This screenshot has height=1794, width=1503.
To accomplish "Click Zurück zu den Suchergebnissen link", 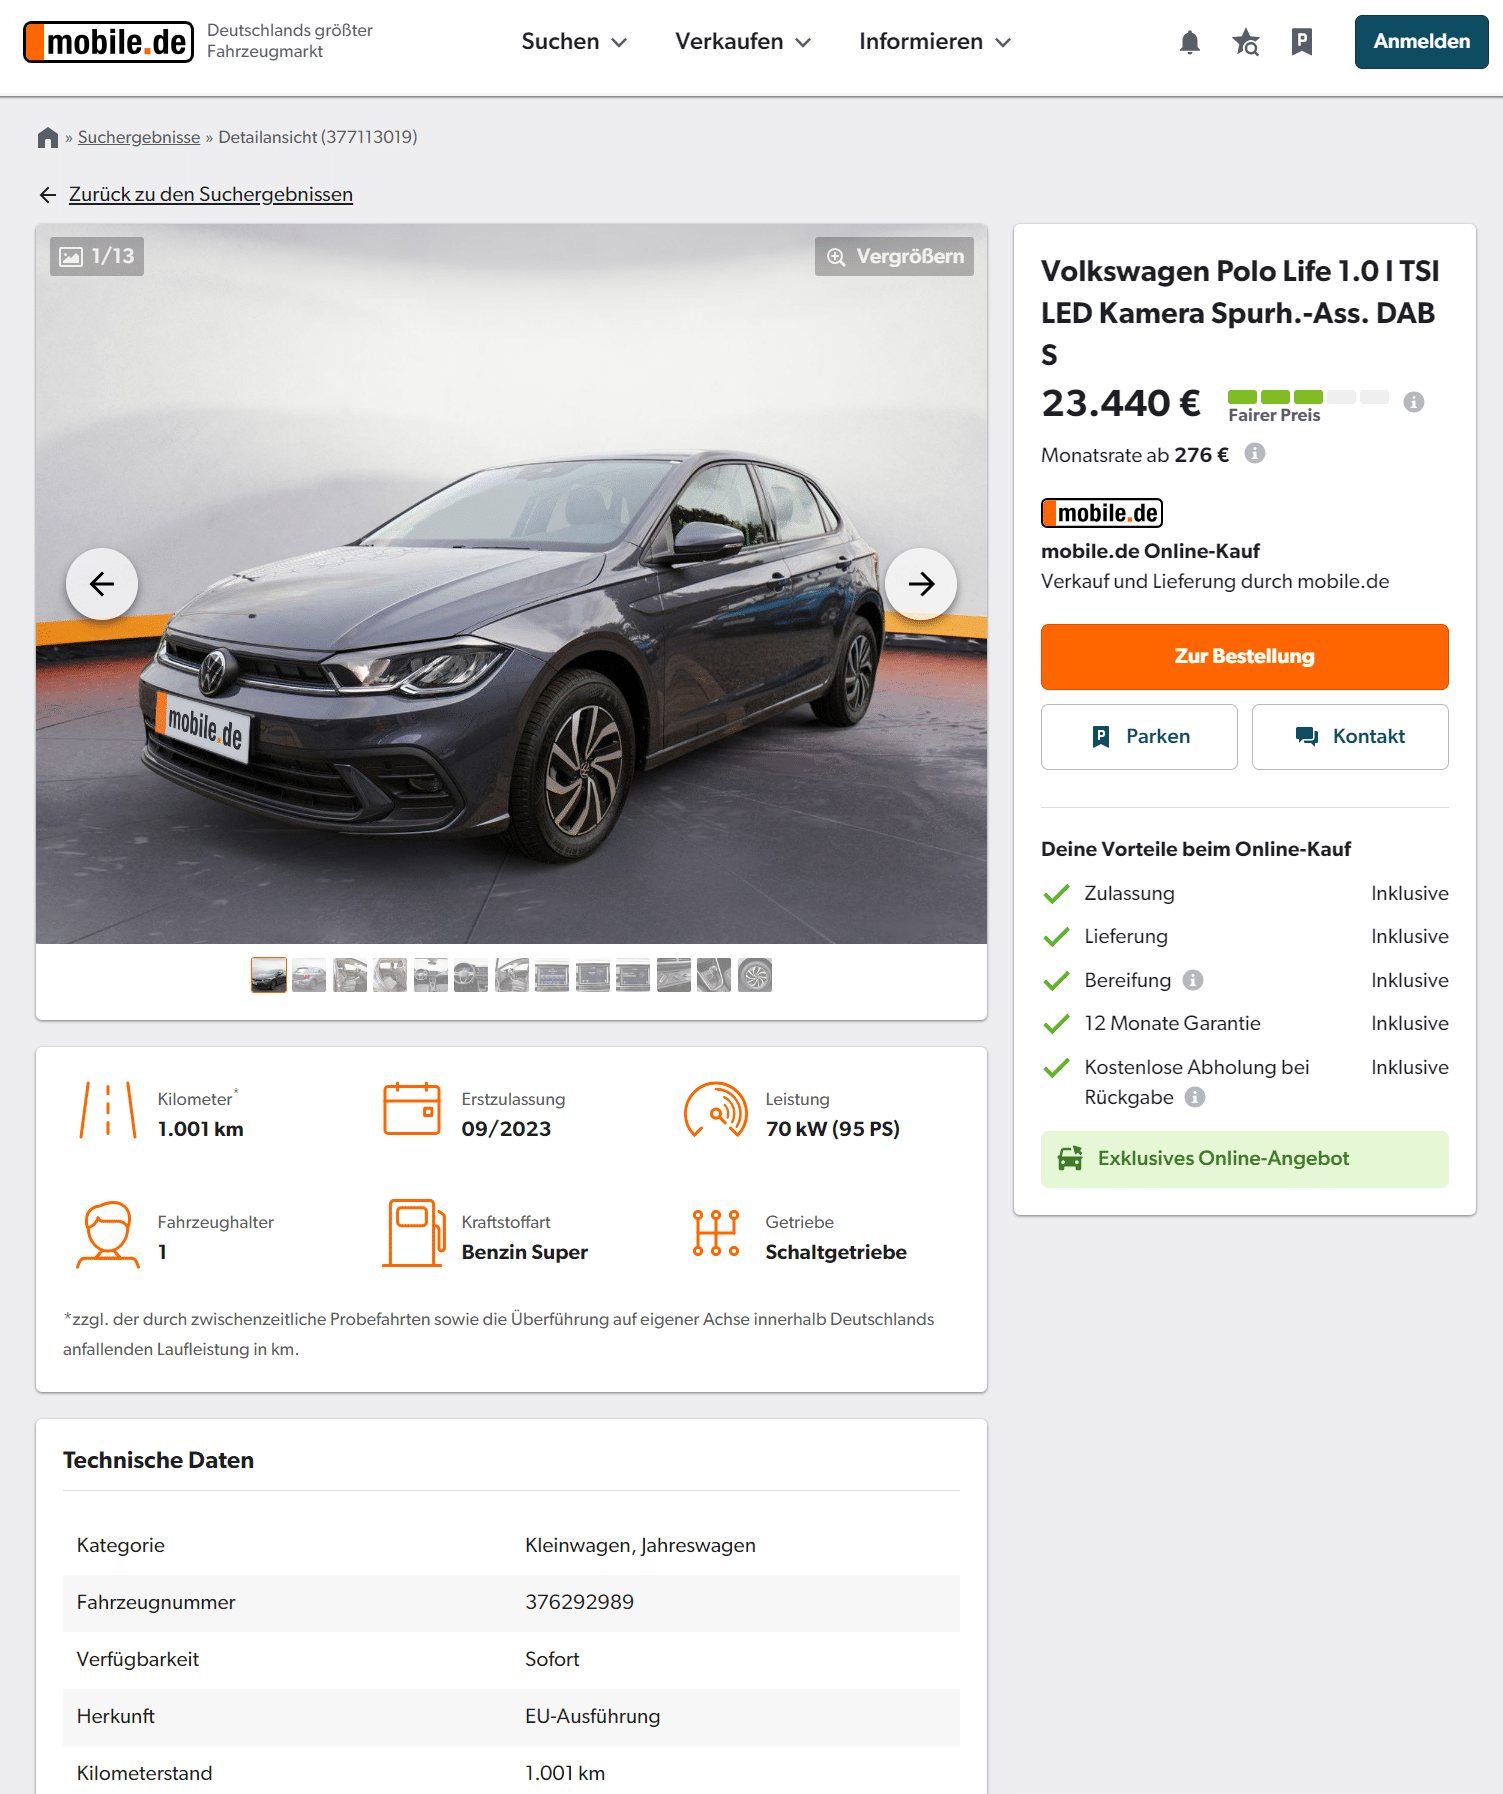I will coord(211,194).
